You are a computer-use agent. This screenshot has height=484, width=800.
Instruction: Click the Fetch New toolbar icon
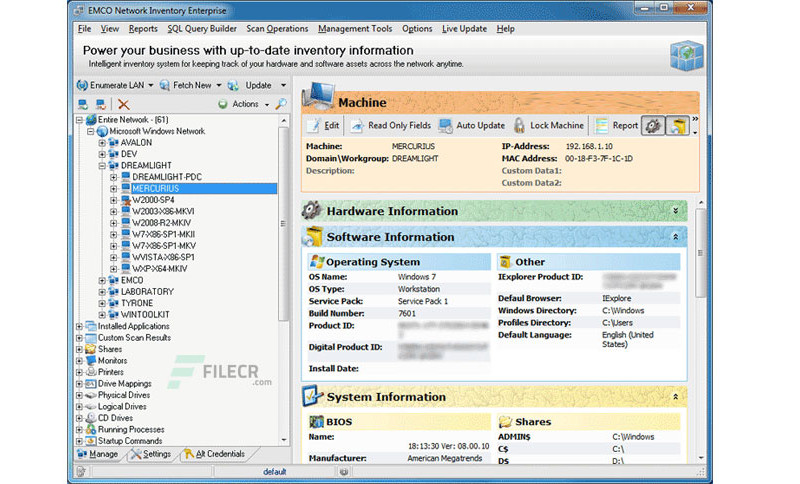[165, 85]
